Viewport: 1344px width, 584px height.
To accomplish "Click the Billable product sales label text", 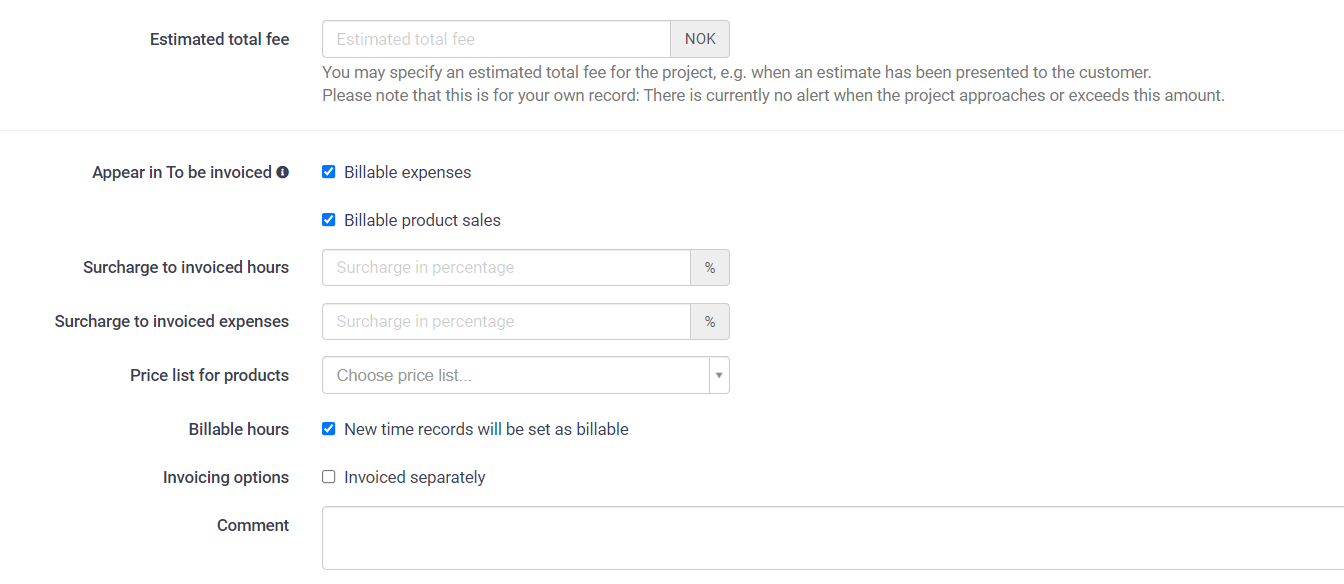I will tap(422, 220).
